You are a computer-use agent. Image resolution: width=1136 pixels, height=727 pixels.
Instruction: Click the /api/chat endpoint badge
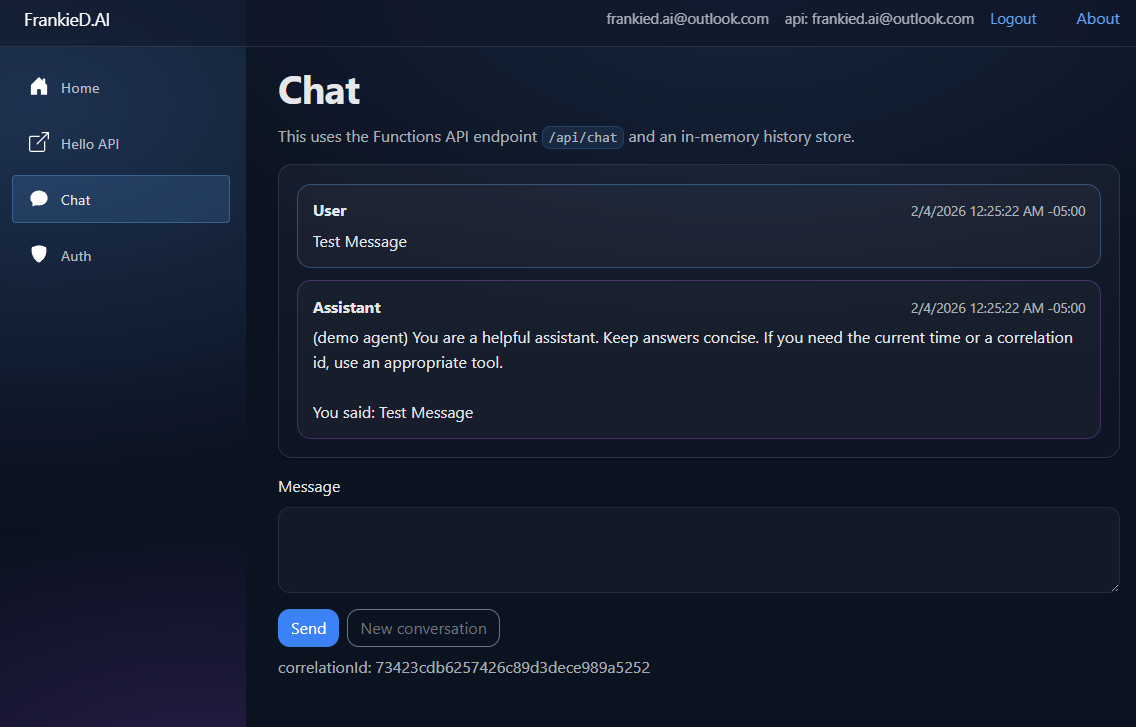pos(582,137)
